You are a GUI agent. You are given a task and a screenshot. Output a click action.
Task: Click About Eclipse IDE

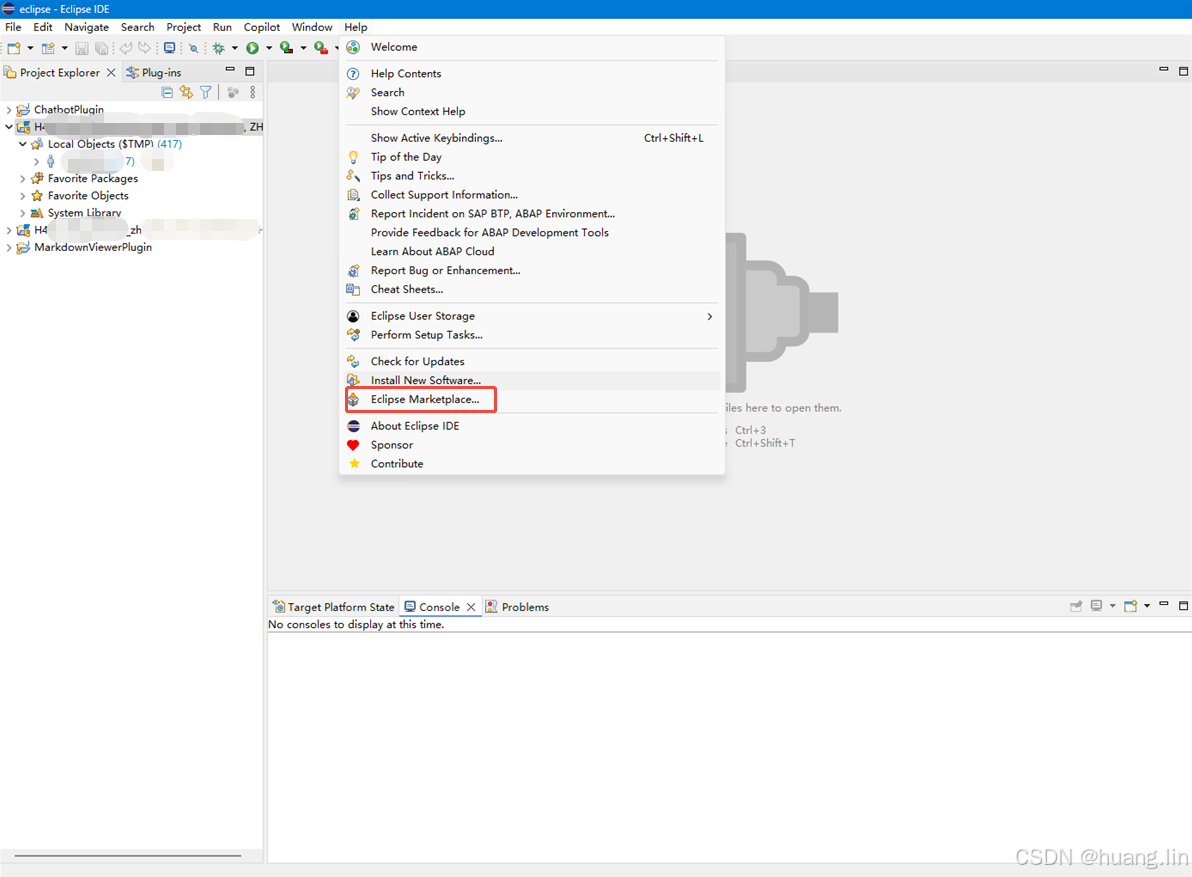click(531, 426)
